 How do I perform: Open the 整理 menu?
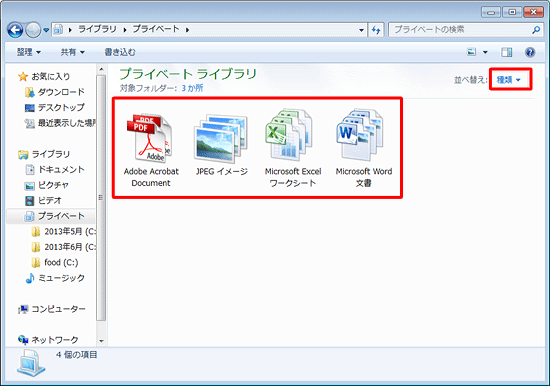[29, 52]
